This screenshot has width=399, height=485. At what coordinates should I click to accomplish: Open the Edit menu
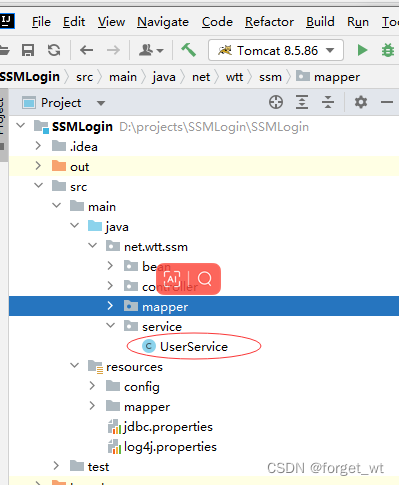tap(74, 22)
